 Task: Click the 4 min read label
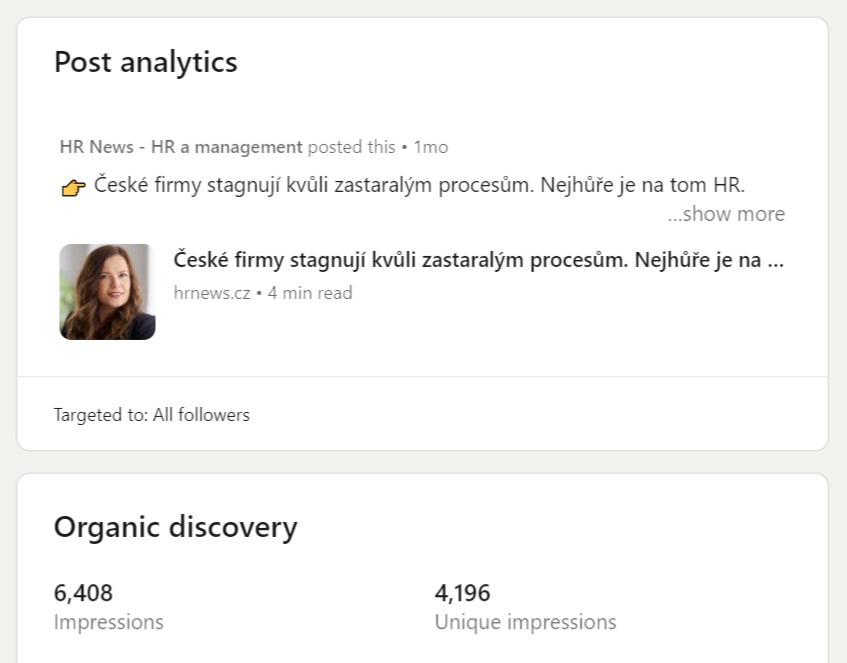coord(310,293)
